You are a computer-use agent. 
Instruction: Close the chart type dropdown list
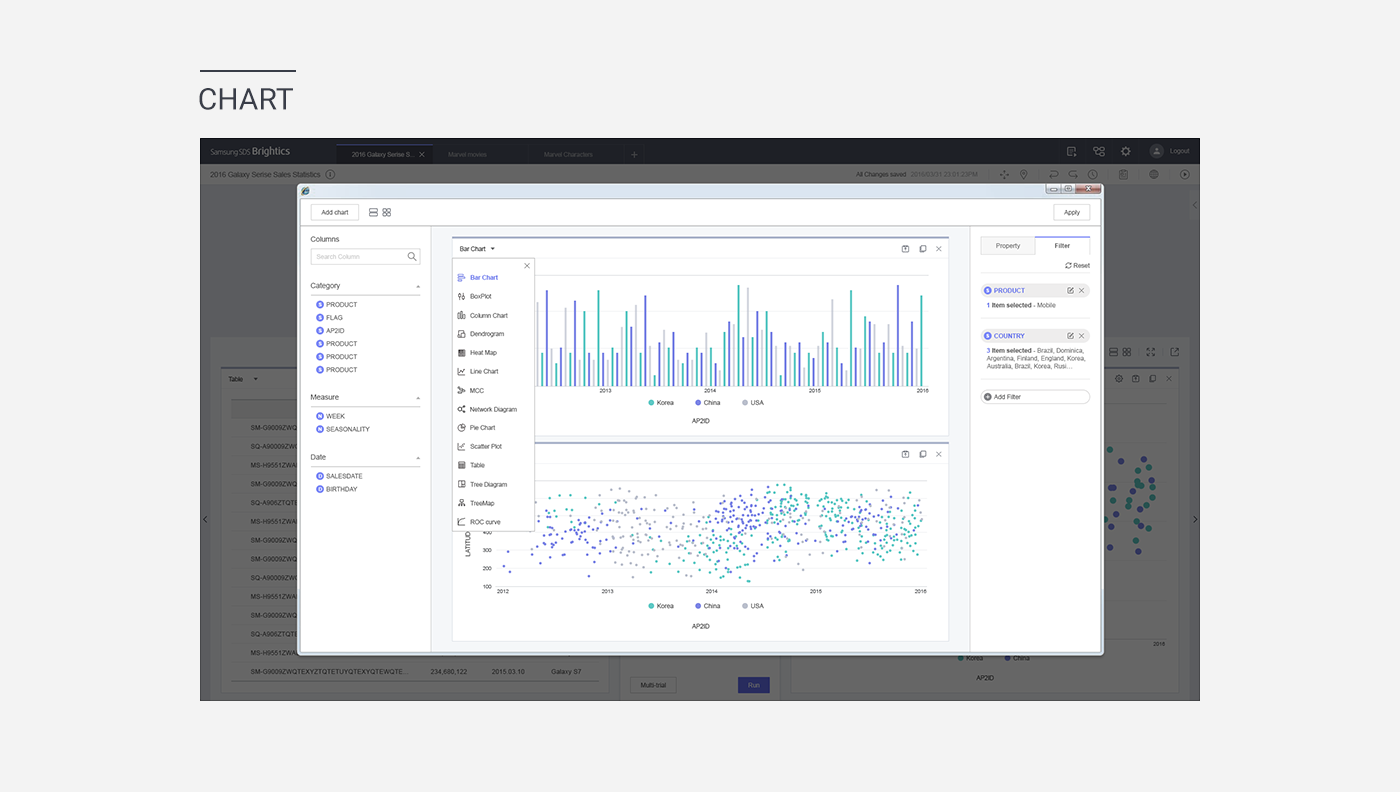[x=527, y=266]
